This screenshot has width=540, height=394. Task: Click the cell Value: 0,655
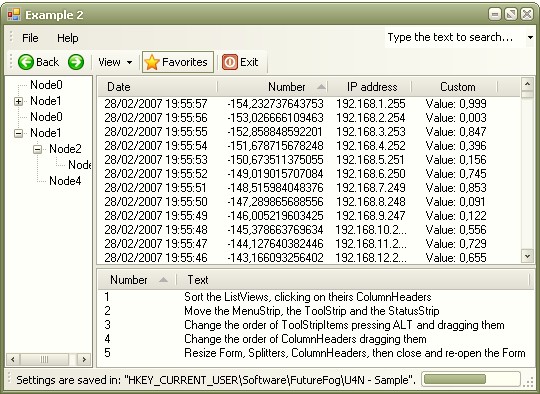[456, 258]
